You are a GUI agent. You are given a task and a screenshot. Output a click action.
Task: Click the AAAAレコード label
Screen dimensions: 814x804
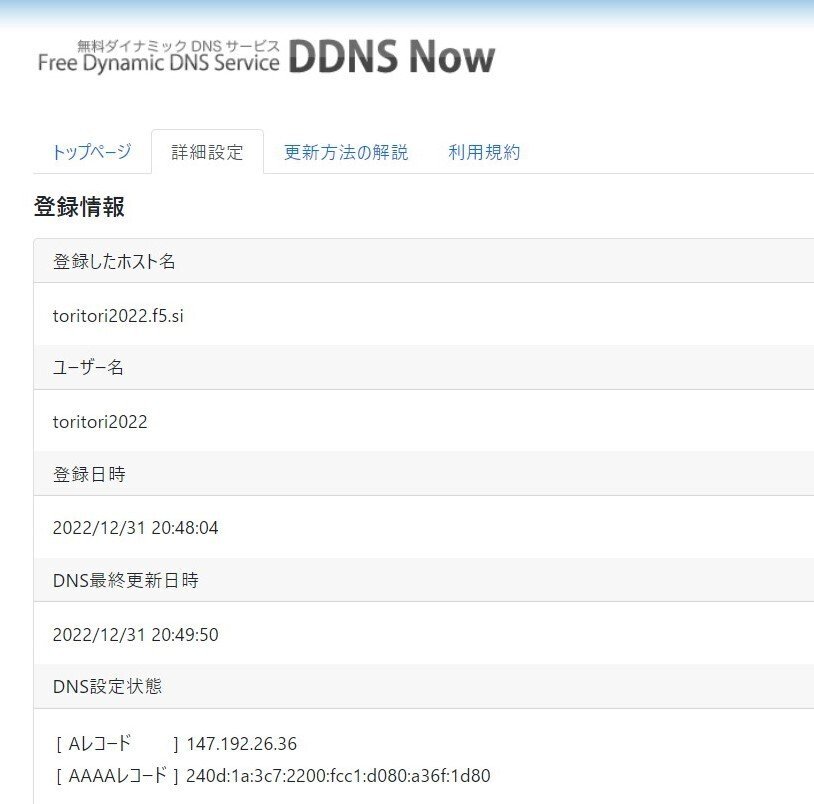(118, 775)
